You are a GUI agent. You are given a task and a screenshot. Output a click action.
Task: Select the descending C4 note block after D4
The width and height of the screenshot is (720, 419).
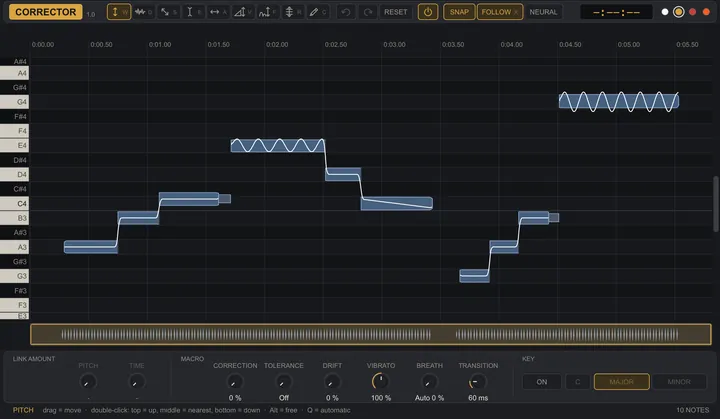coord(397,204)
